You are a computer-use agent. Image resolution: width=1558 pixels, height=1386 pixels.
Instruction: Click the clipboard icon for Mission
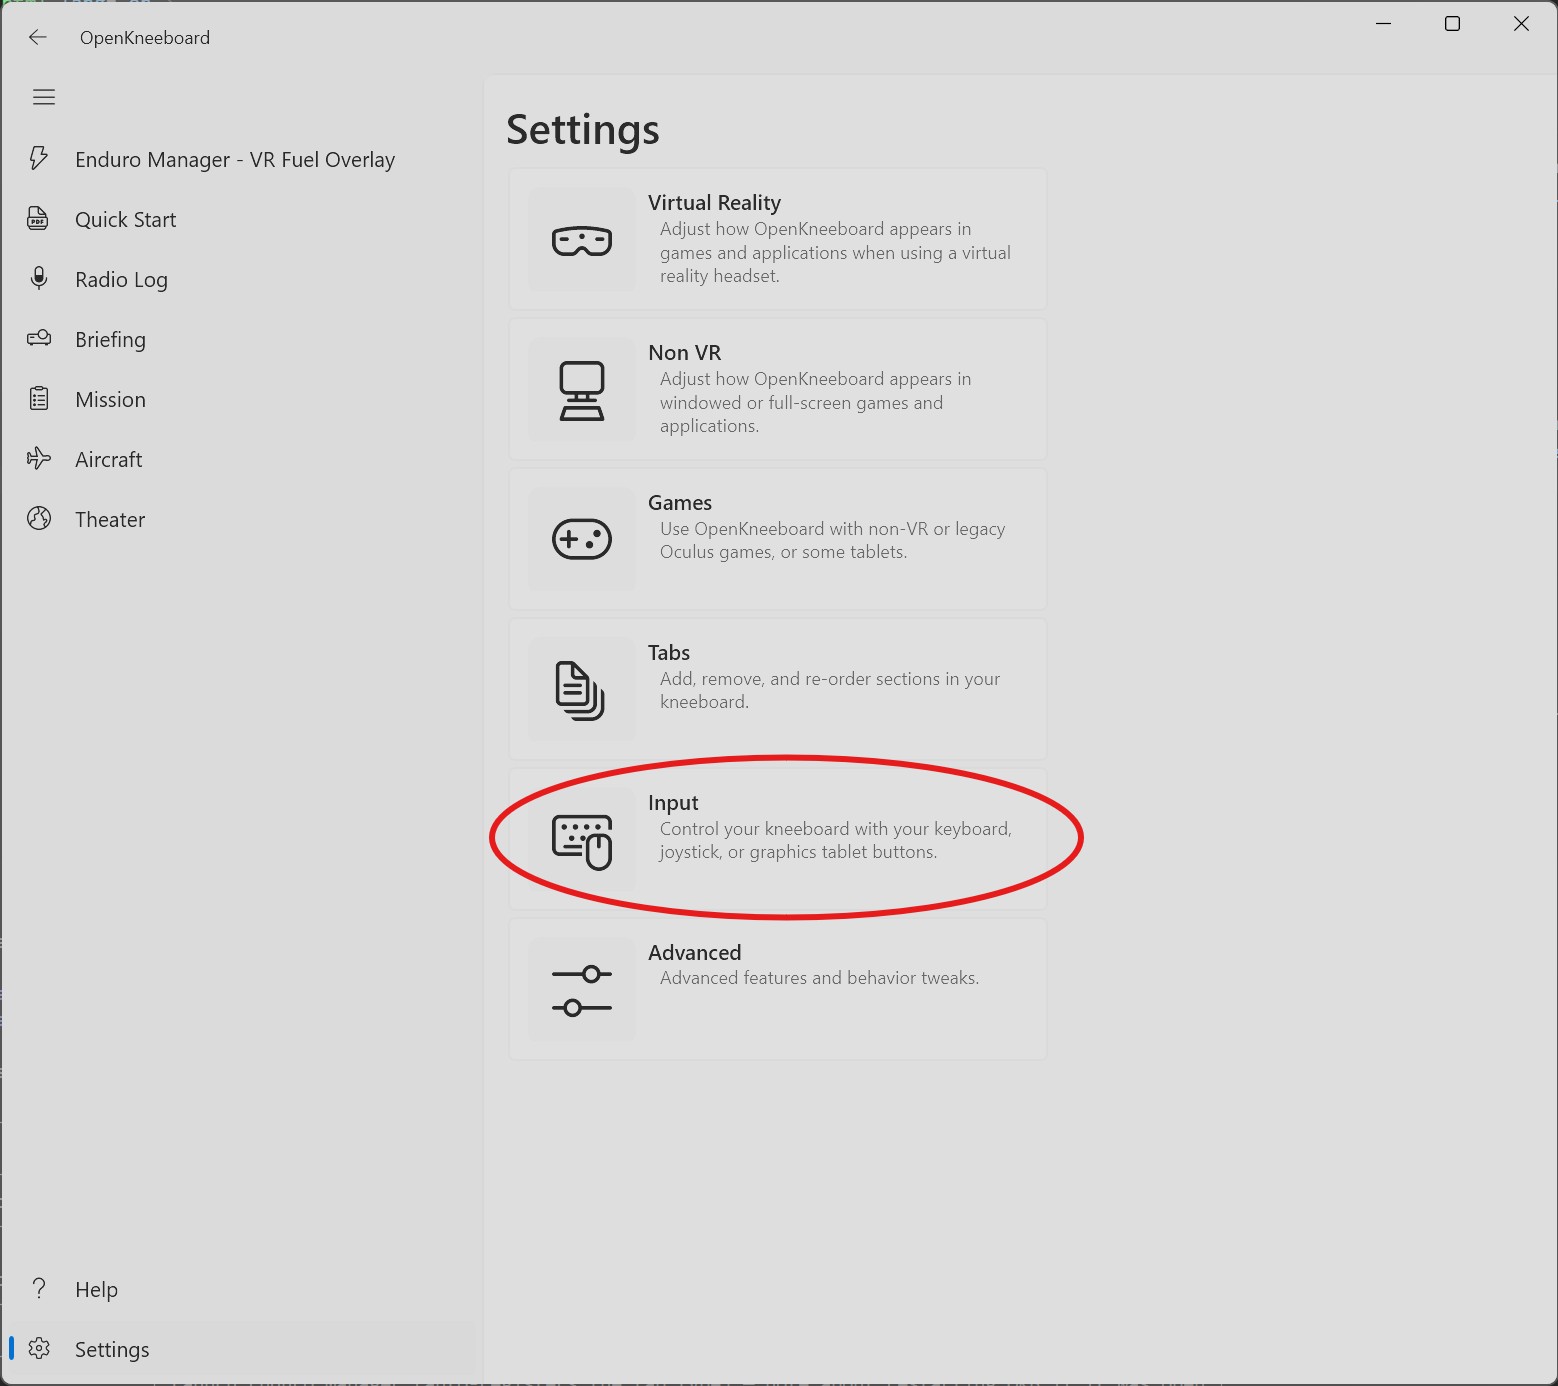39,398
